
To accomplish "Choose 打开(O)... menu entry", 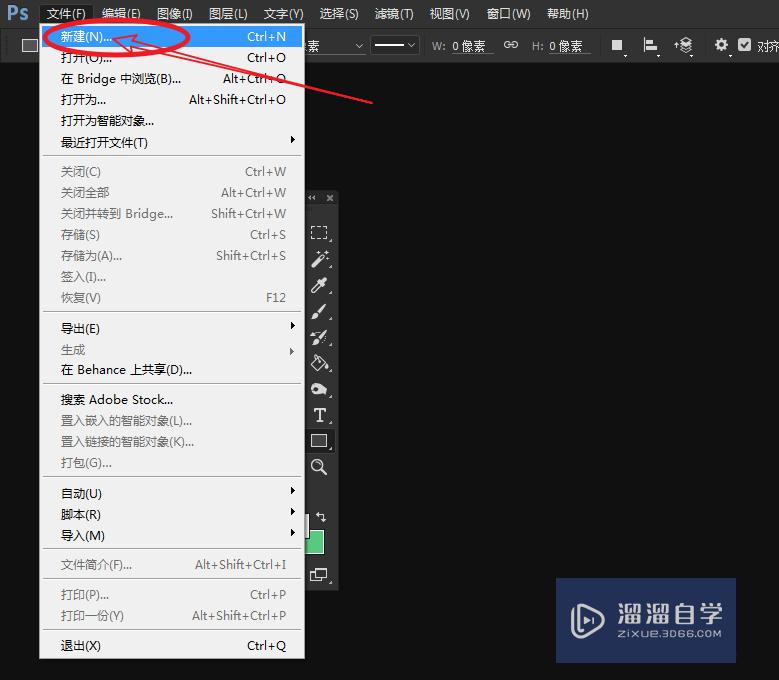I will click(x=172, y=58).
